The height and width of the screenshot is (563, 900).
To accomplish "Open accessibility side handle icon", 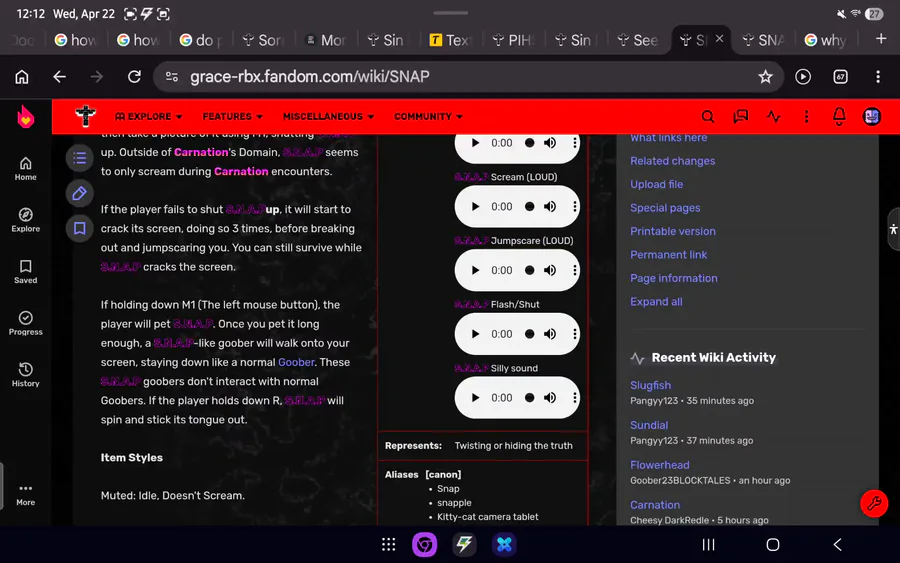I will coord(893,229).
